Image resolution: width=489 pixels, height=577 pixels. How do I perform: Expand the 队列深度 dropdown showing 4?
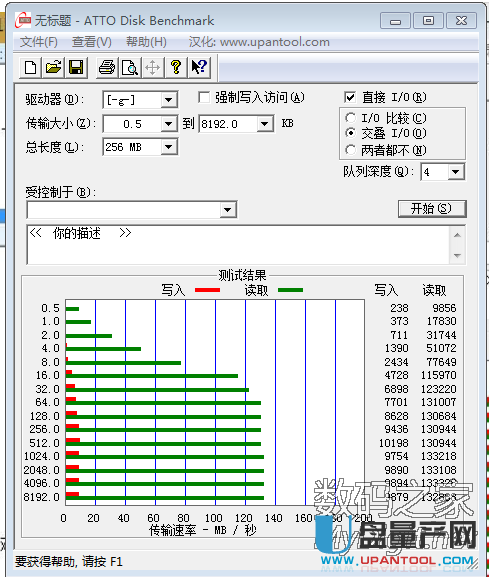click(x=456, y=172)
